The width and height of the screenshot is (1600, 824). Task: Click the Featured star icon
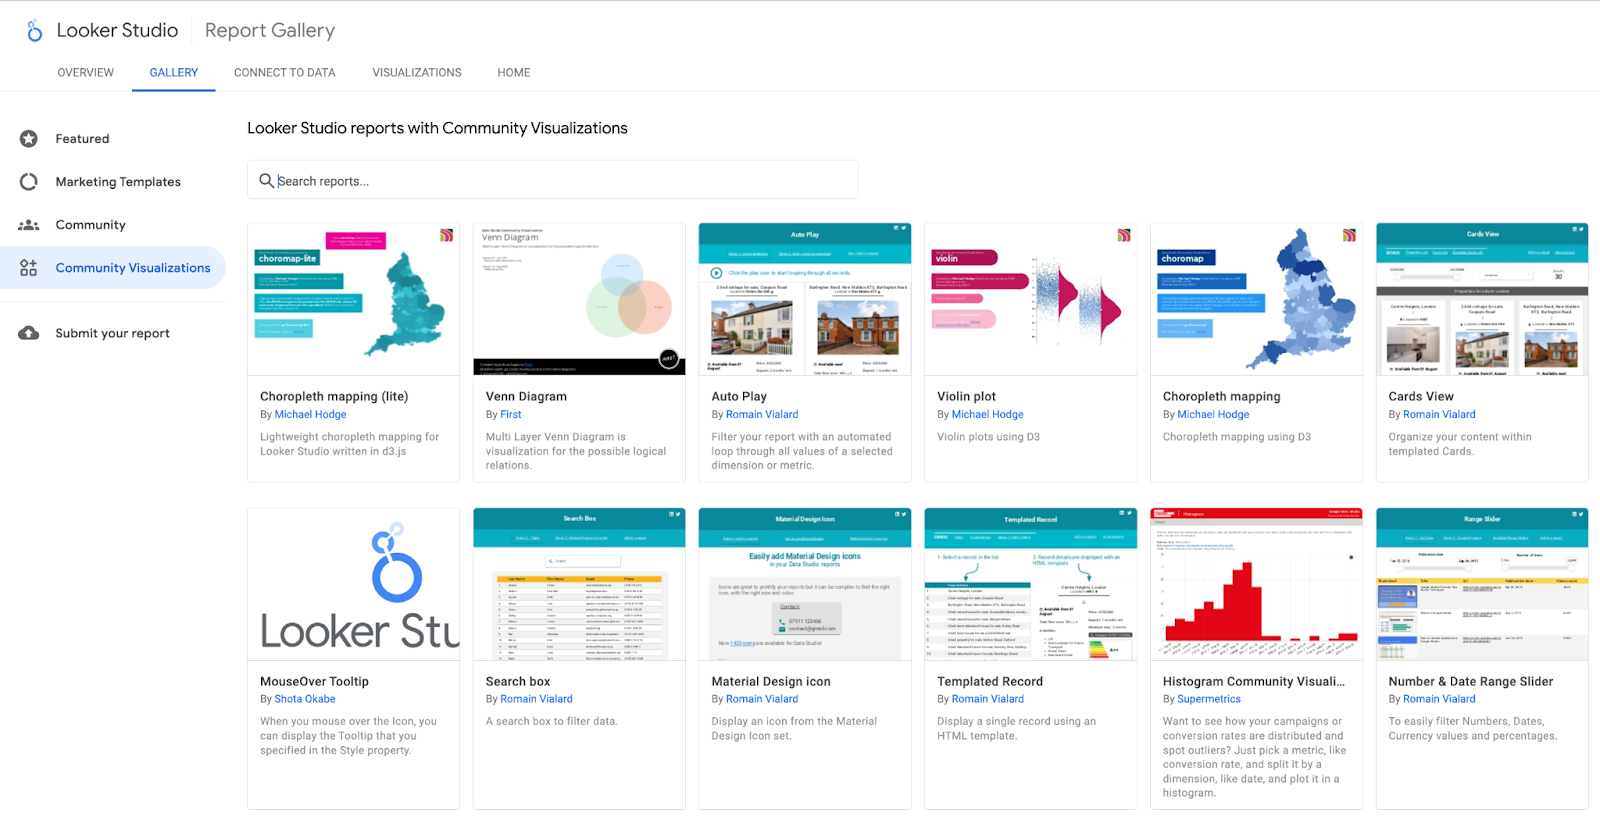(x=29, y=139)
